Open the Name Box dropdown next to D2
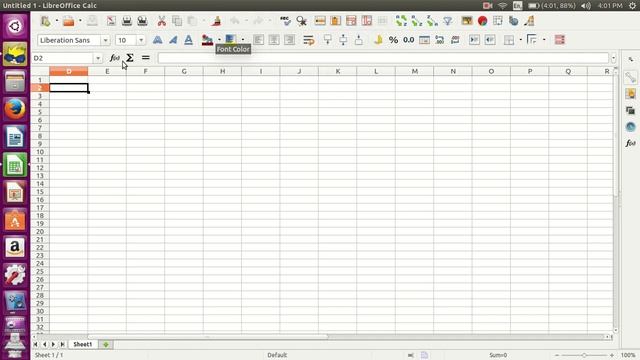Viewport: 640px width, 360px height. [x=98, y=58]
